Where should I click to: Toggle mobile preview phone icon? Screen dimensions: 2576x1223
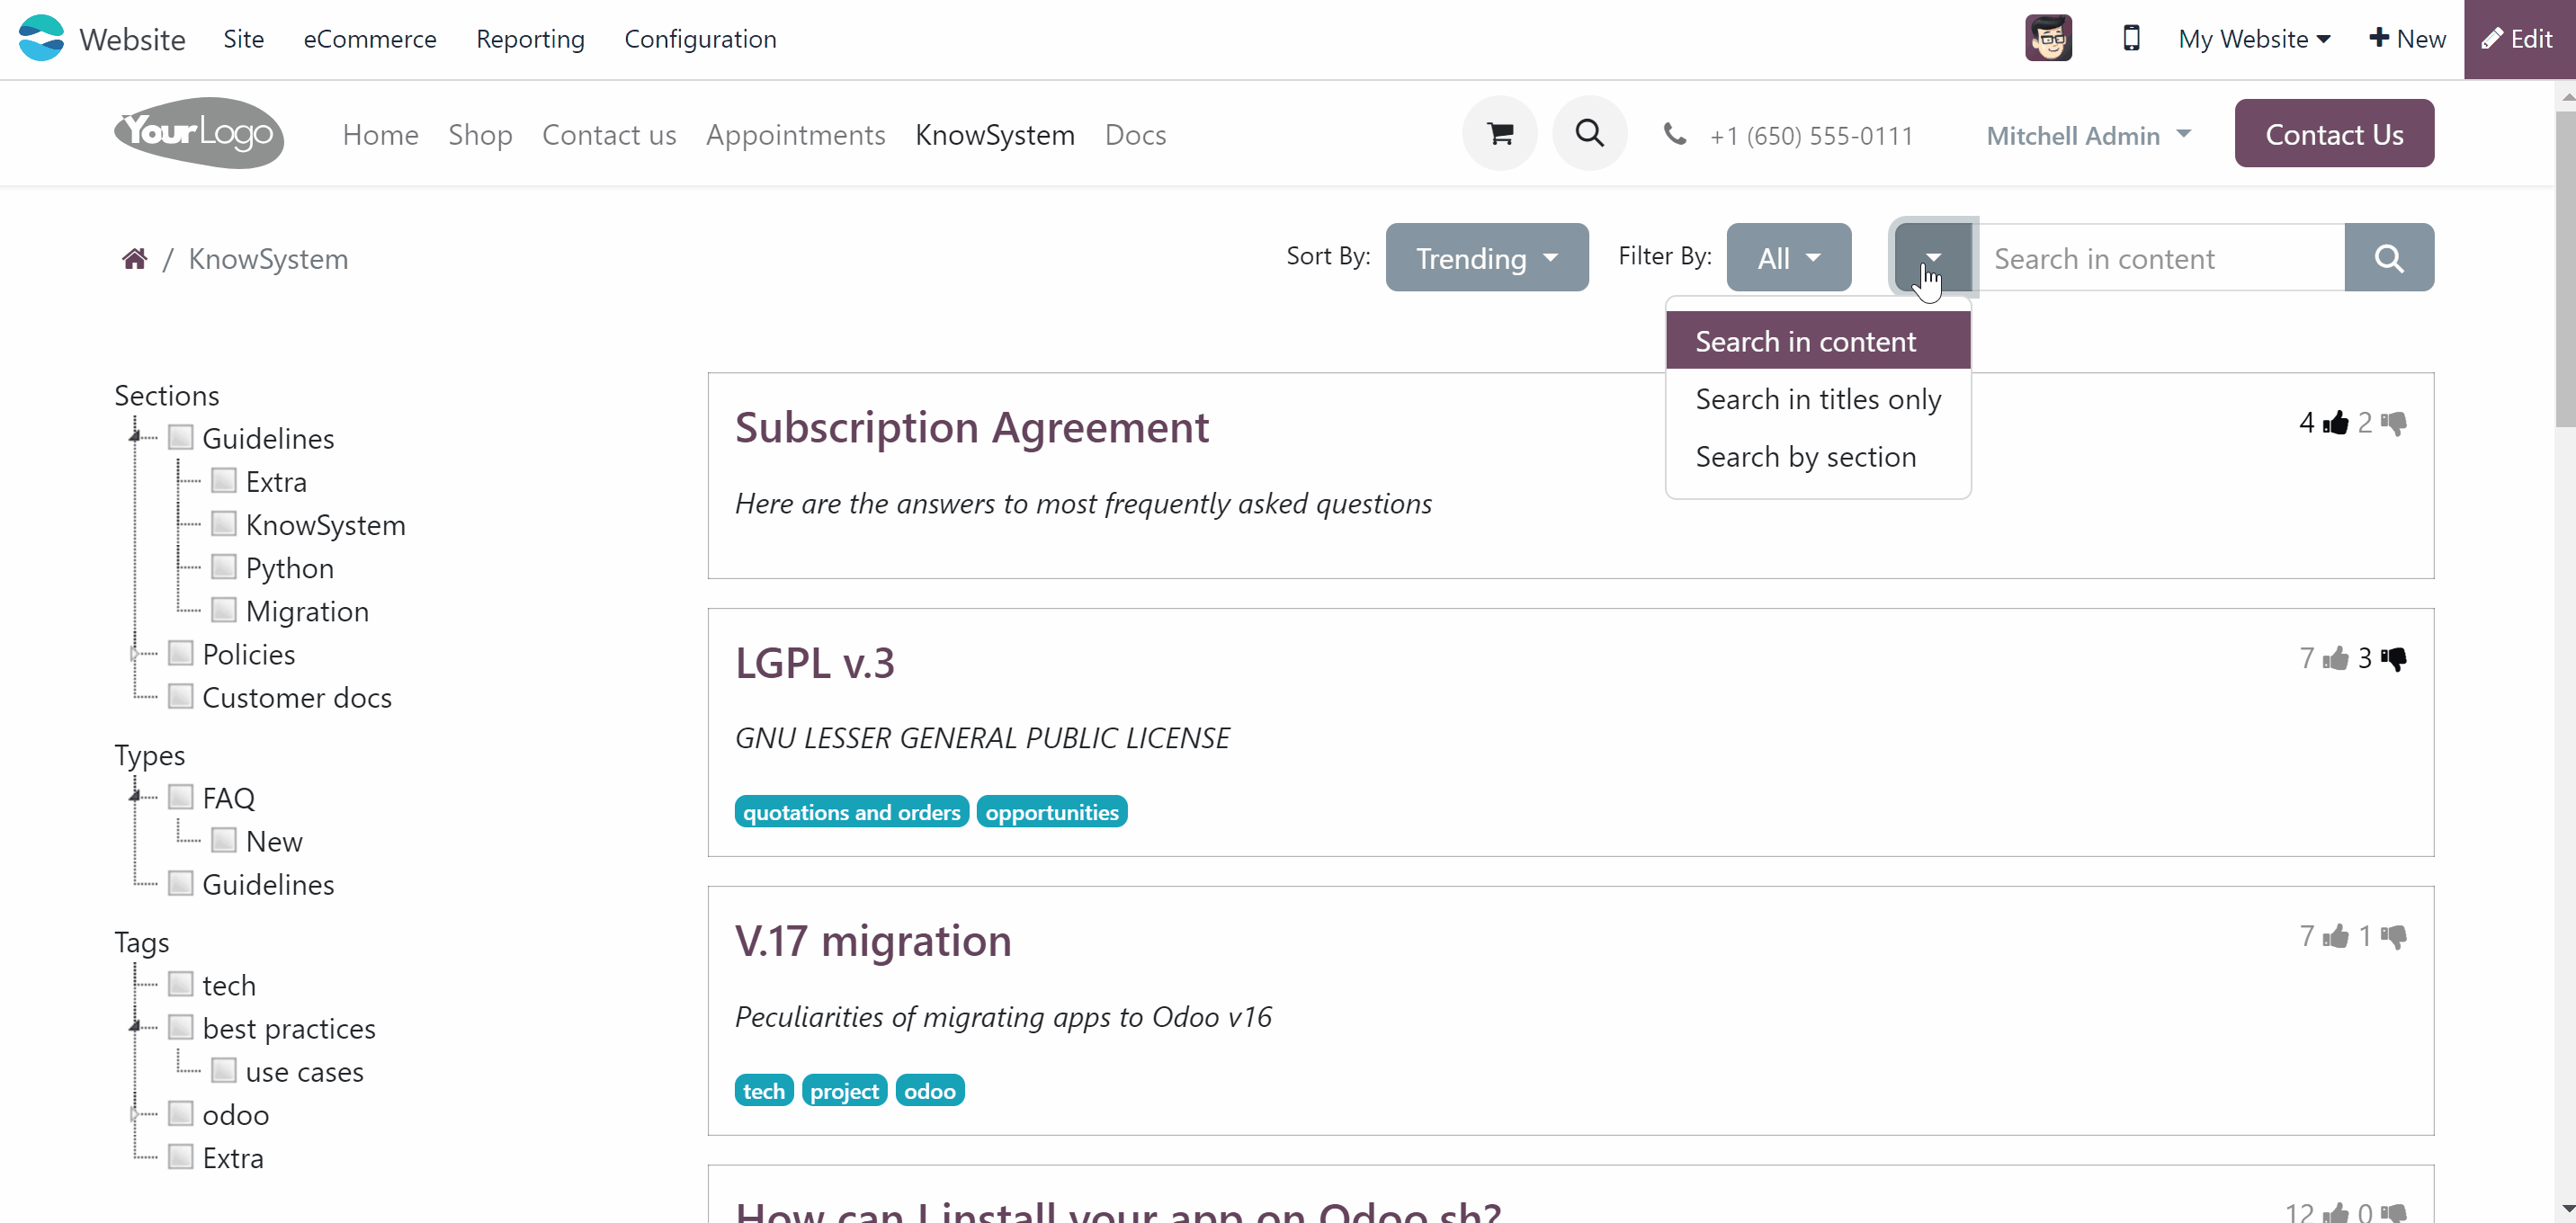click(2131, 38)
